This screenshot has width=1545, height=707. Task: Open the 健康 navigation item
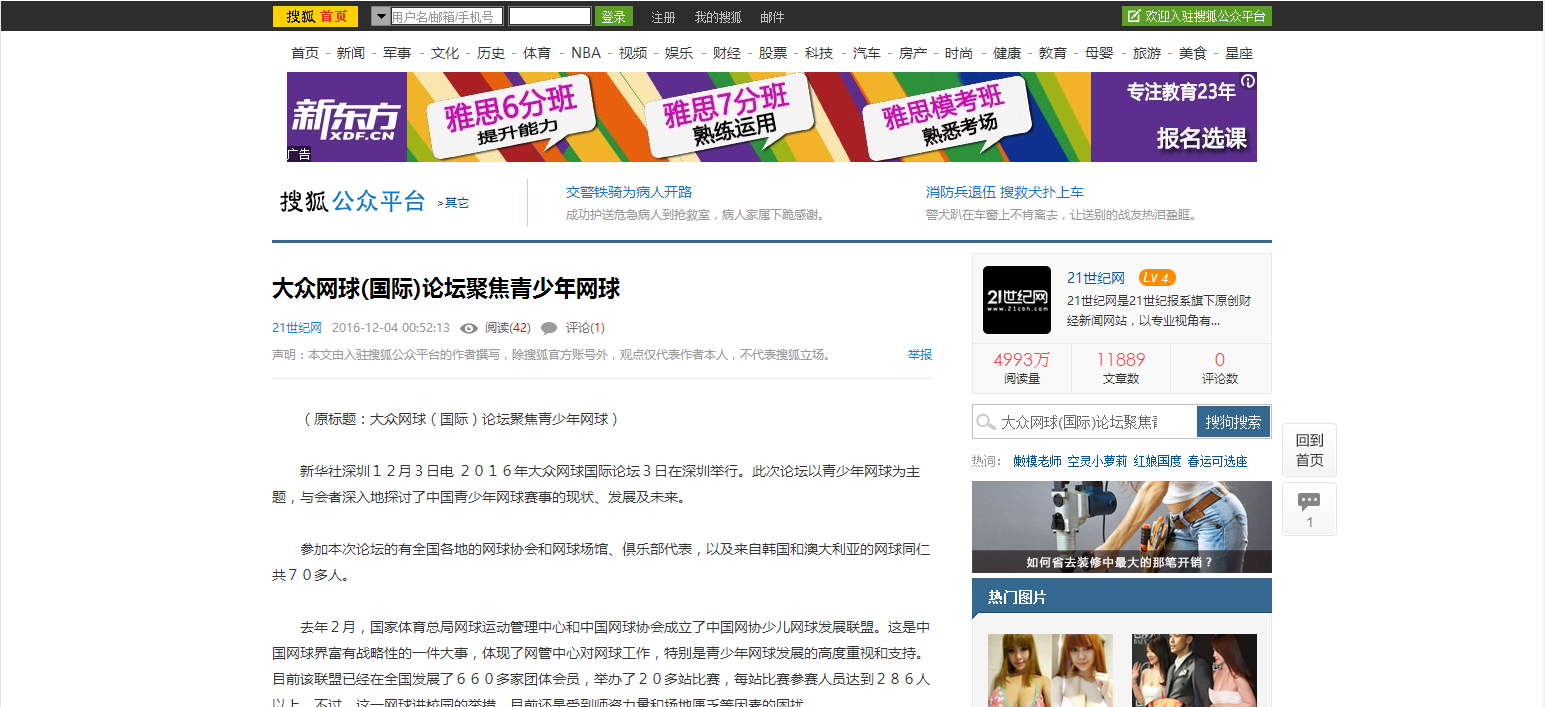coord(1007,53)
